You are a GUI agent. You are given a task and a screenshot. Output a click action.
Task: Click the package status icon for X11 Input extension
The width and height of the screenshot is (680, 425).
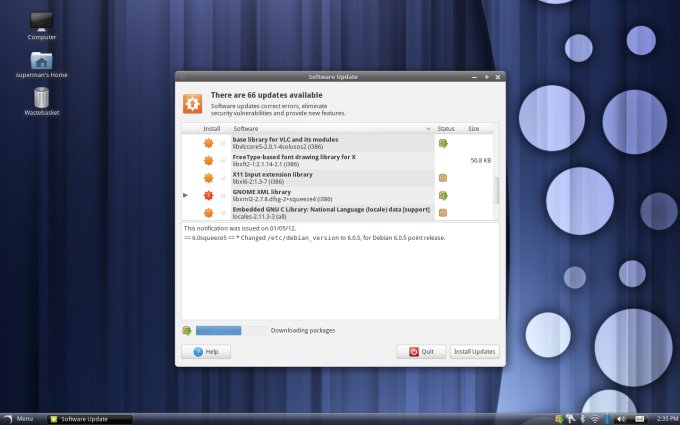click(443, 178)
